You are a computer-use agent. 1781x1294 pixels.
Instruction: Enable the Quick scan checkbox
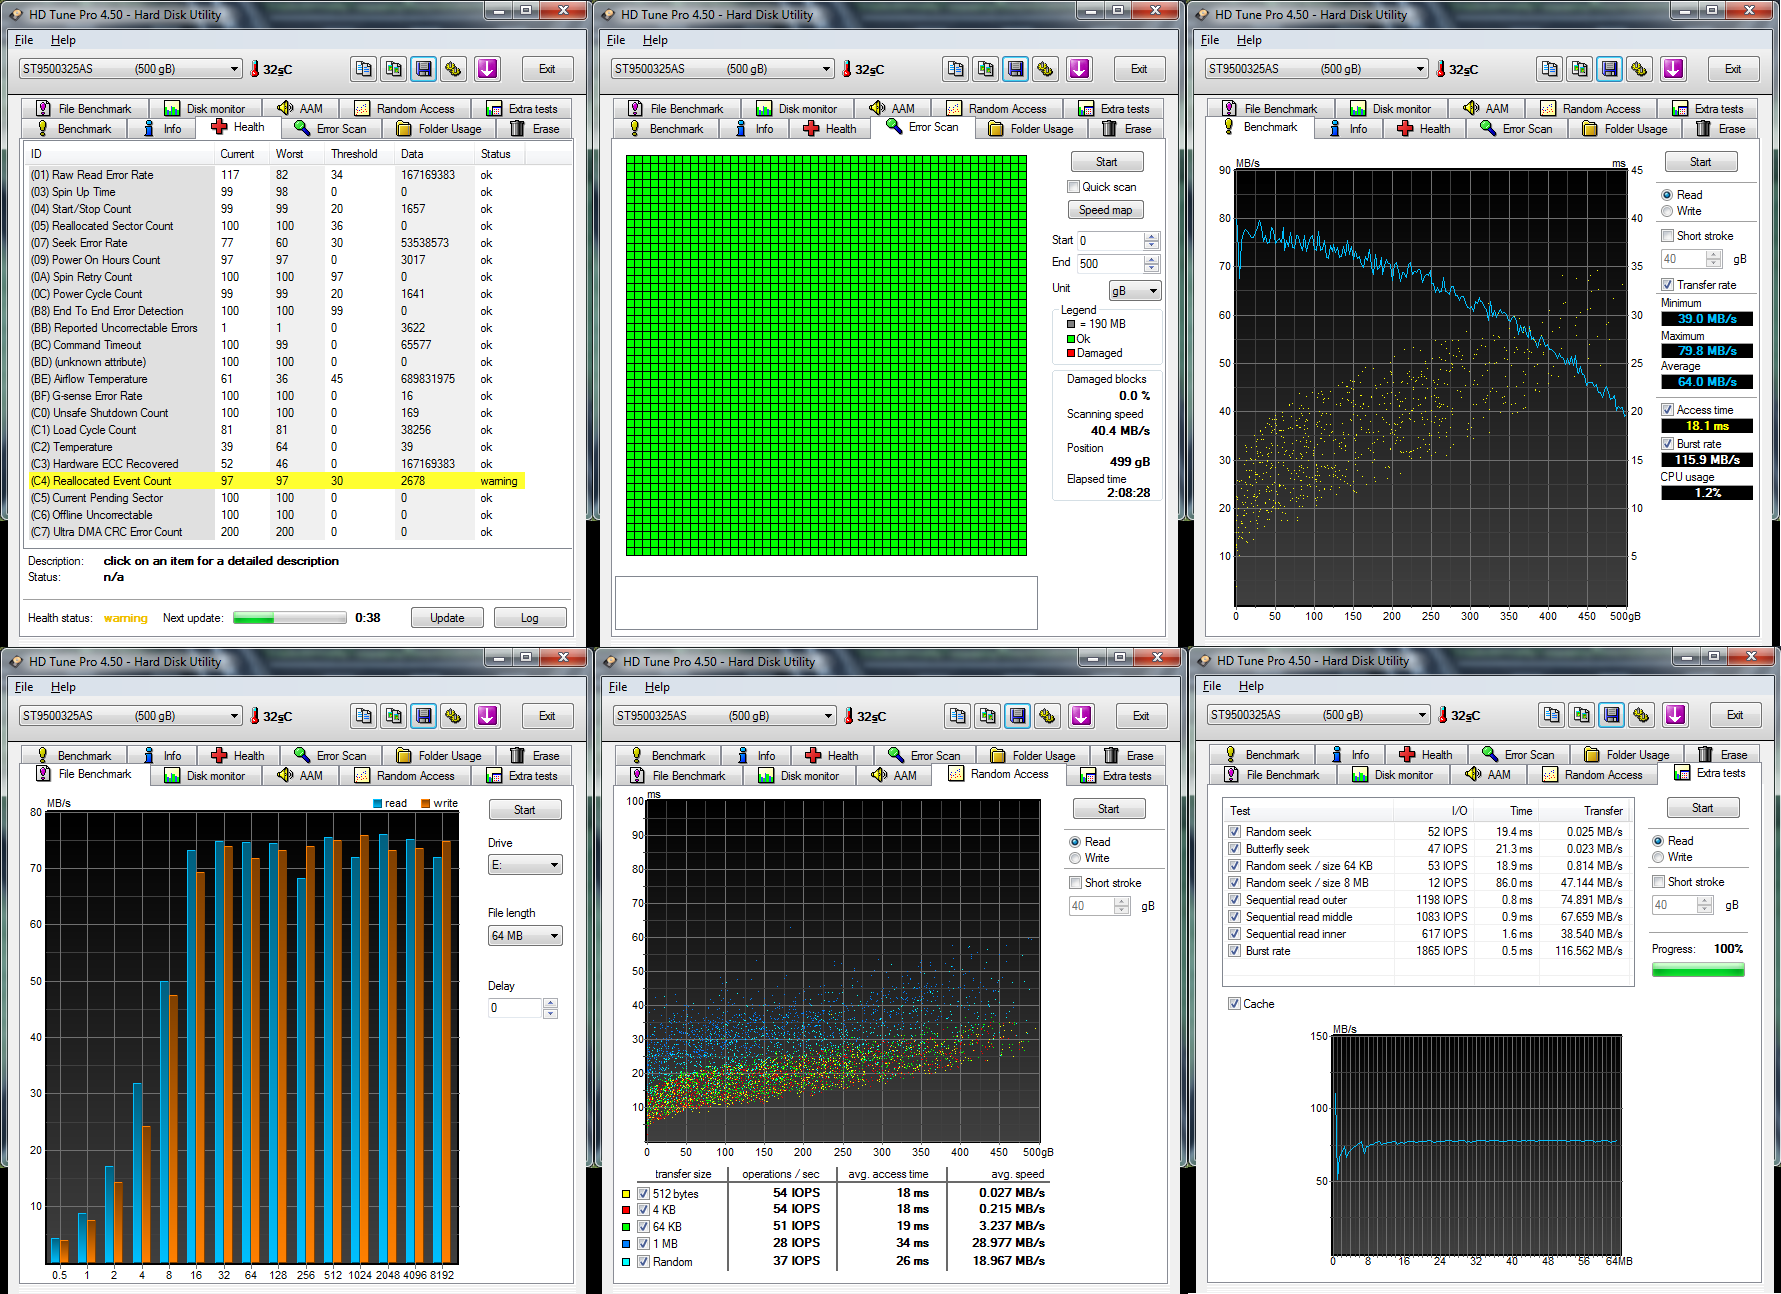click(x=1074, y=187)
